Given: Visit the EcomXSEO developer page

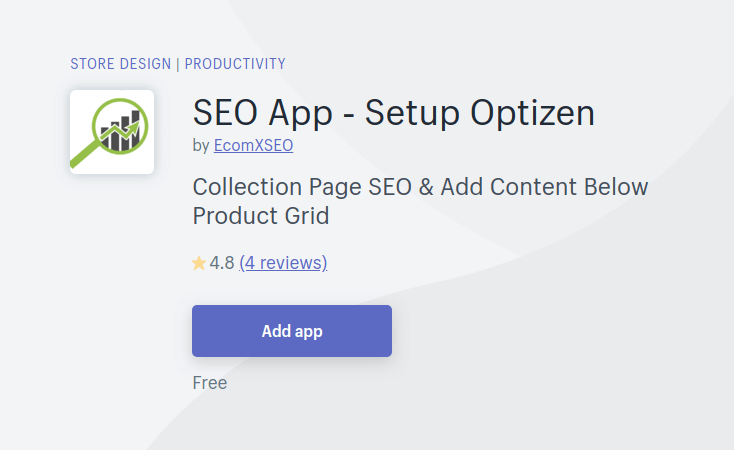Looking at the screenshot, I should 253,146.
